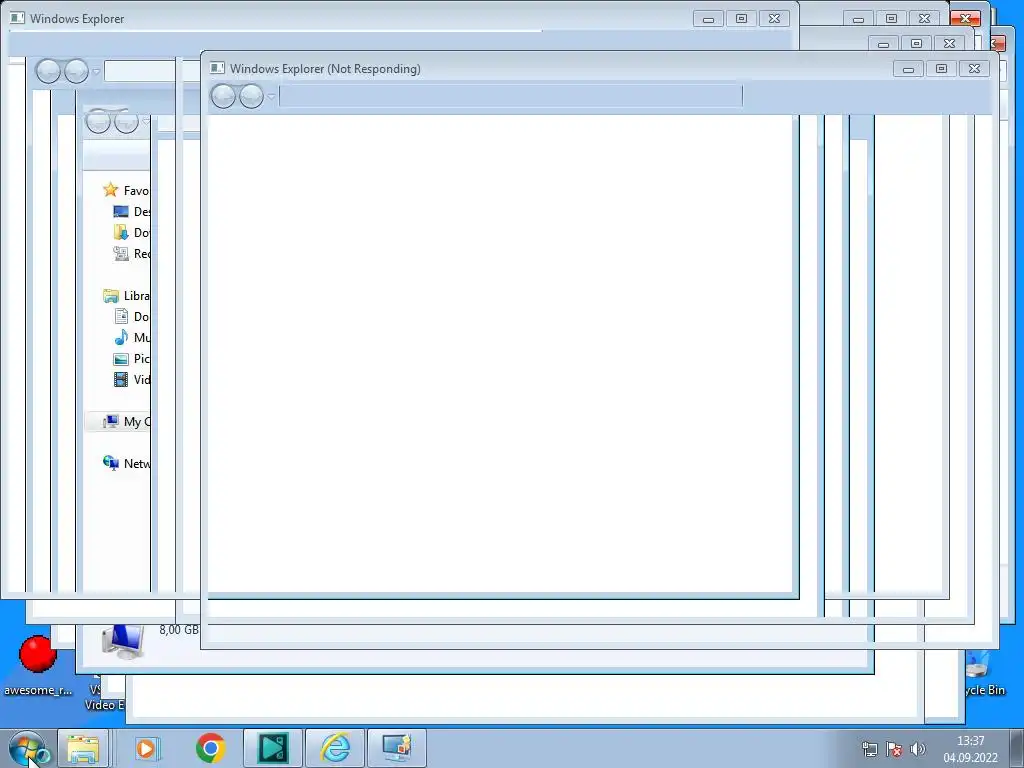Open the Windows Start menu

[x=27, y=748]
